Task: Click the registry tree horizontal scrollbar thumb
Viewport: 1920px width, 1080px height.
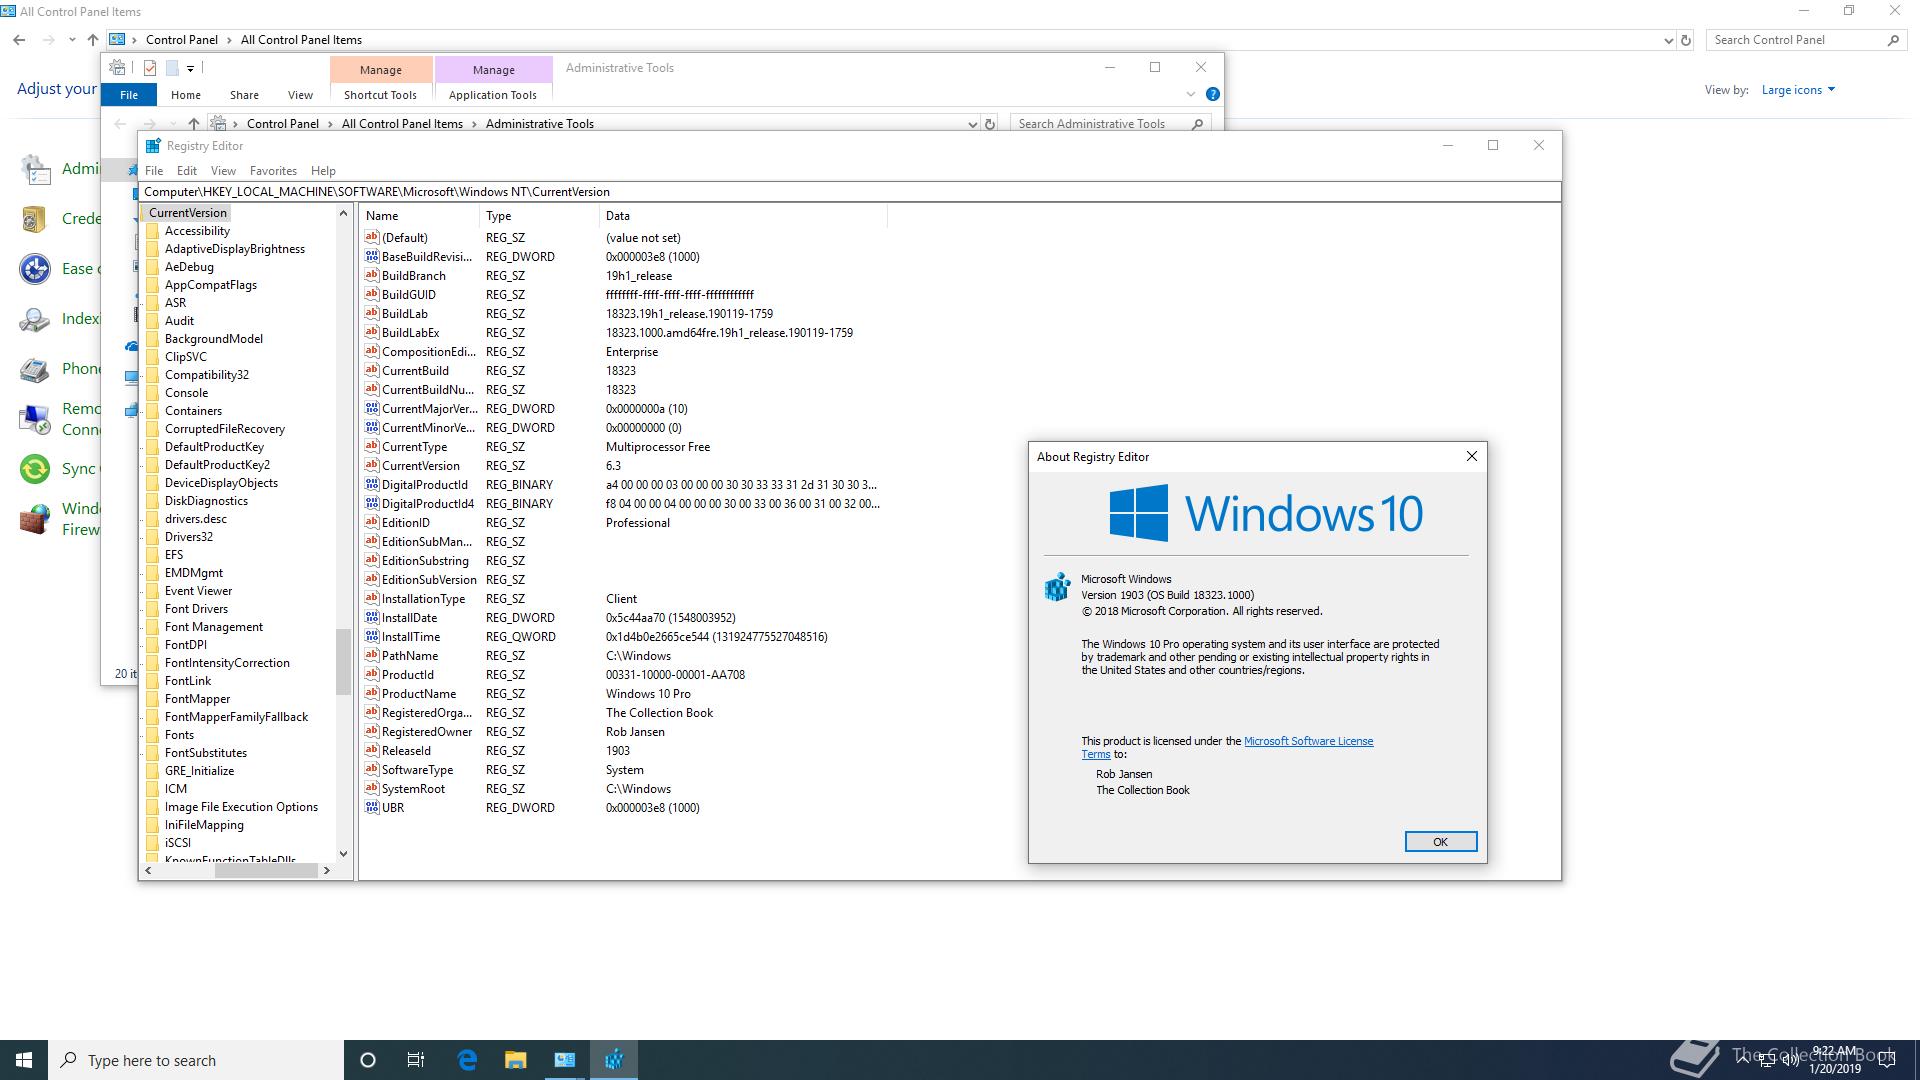Action: point(266,871)
